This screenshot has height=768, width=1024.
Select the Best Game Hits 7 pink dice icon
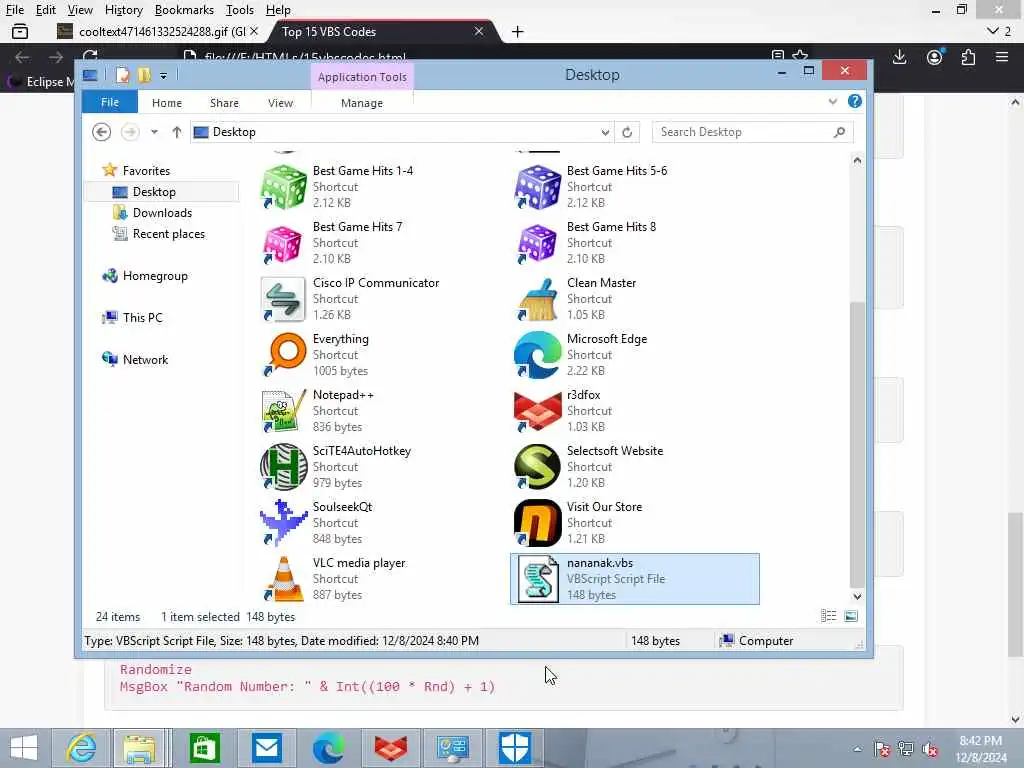click(x=283, y=243)
